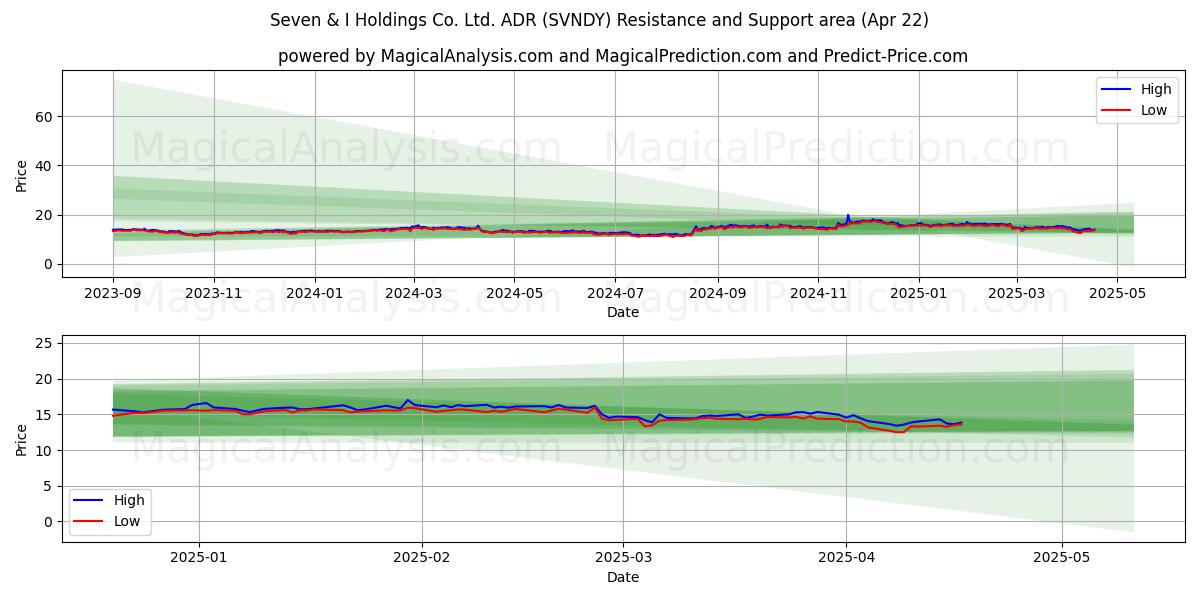The width and height of the screenshot is (1200, 600).
Task: Click the '2024-09' tick label
Action: (x=717, y=293)
